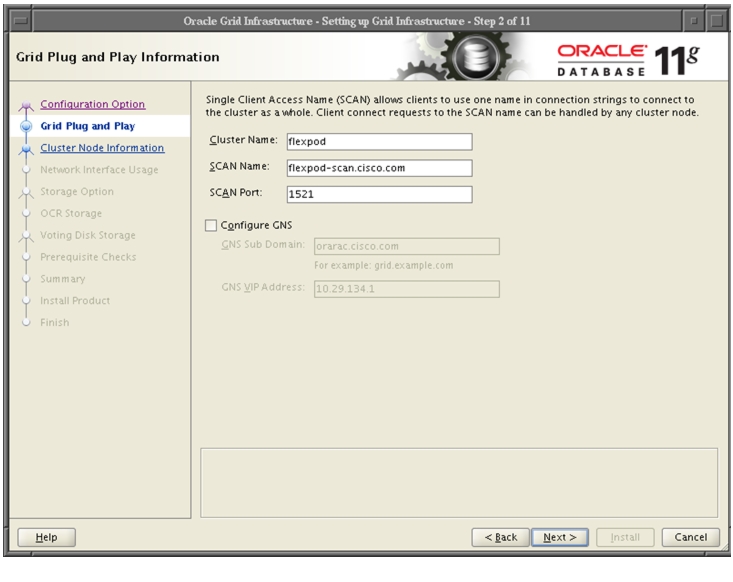
Task: Enable the Configure GNS checkbox
Action: coord(211,225)
